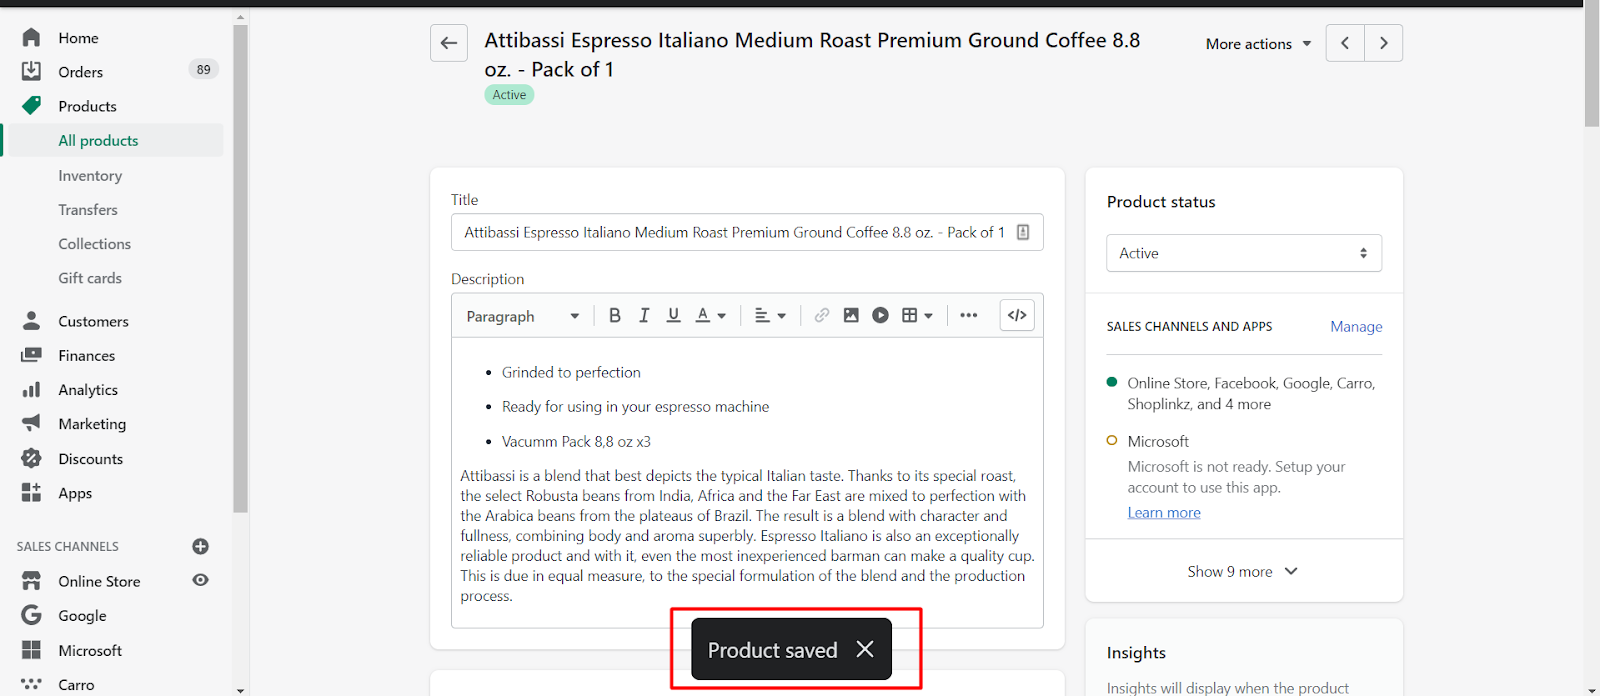Click the Home icon in sidebar
This screenshot has height=696, width=1600.
31,37
